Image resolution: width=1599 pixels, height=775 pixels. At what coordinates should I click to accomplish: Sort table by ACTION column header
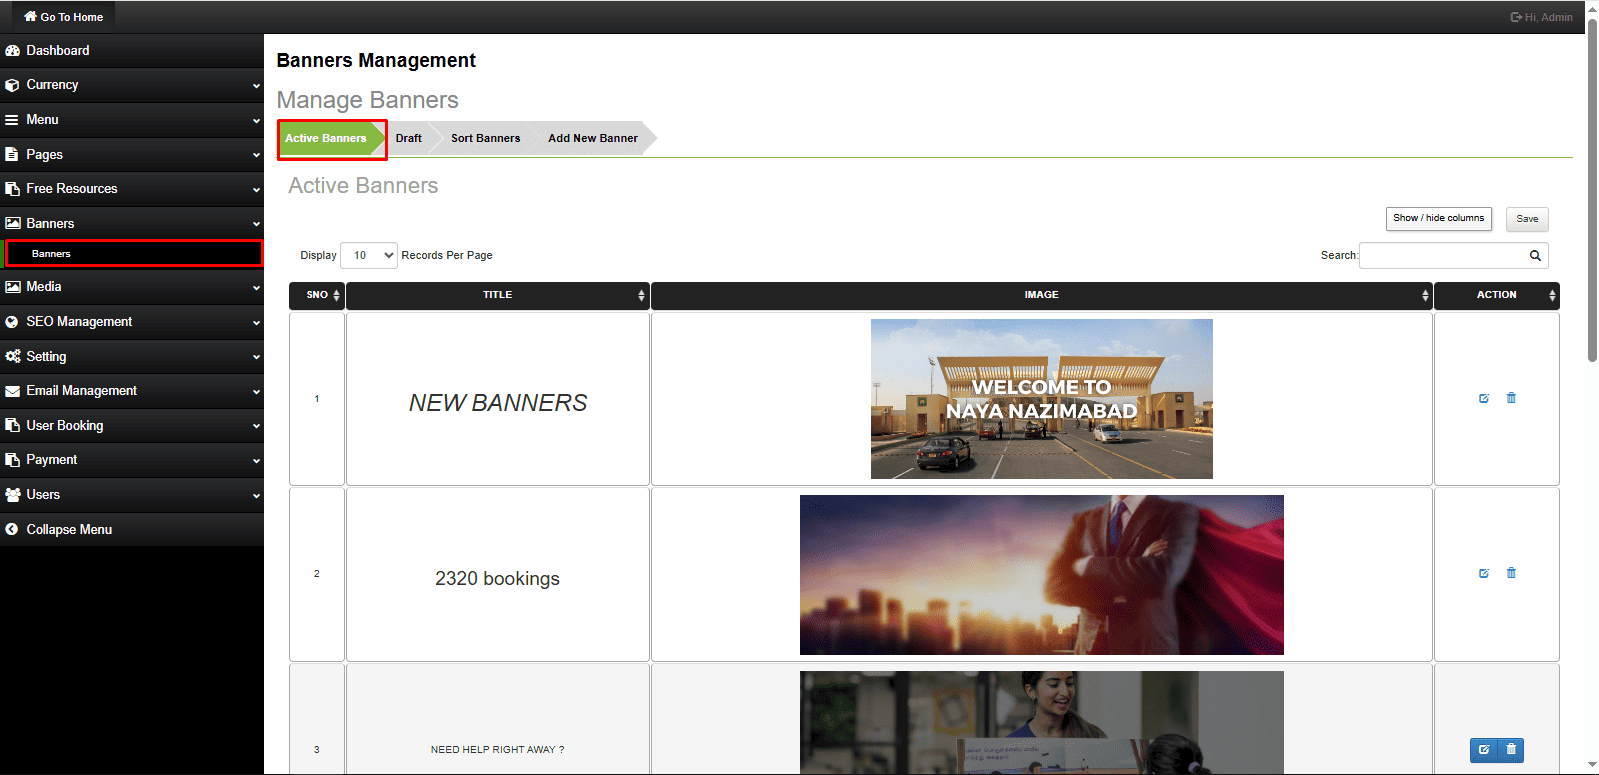1497,296
